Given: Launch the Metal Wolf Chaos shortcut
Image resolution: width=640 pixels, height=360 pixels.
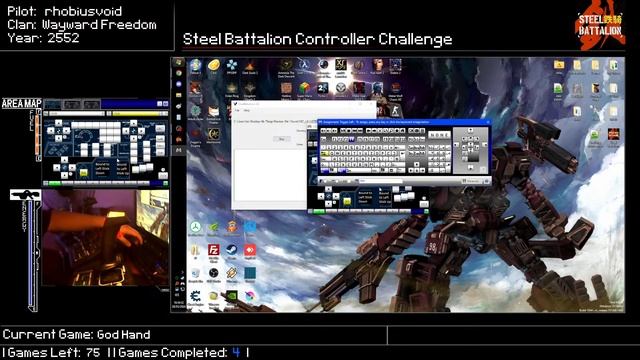Looking at the screenshot, I should pyautogui.click(x=395, y=88).
